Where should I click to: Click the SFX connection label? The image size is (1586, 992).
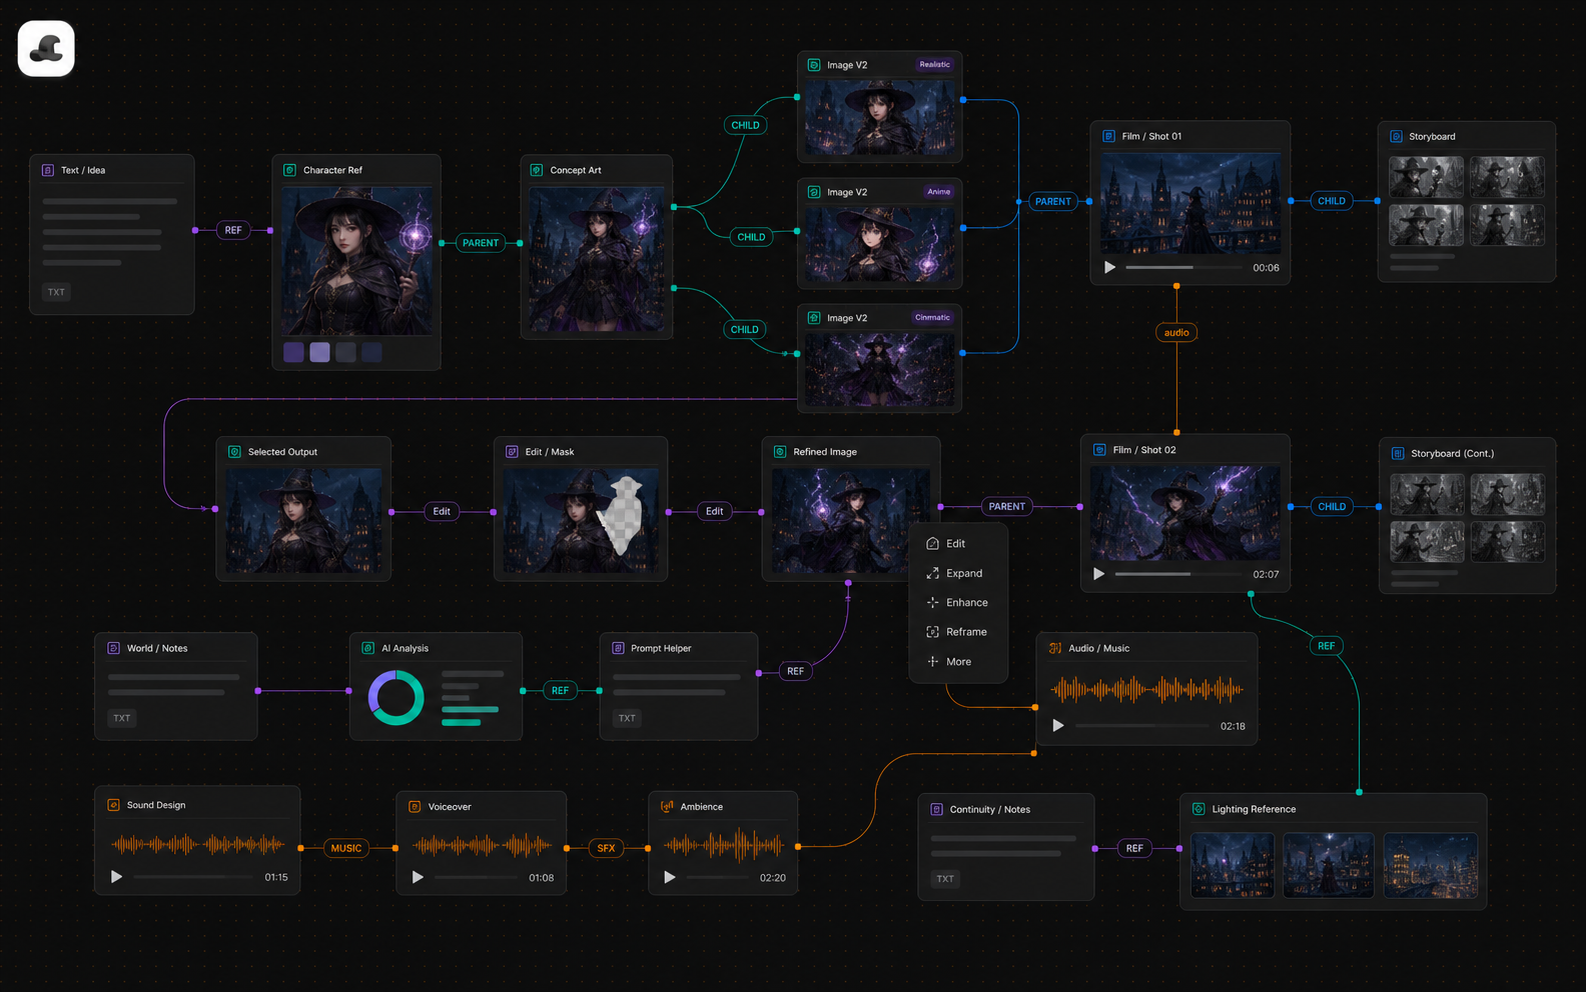[606, 848]
